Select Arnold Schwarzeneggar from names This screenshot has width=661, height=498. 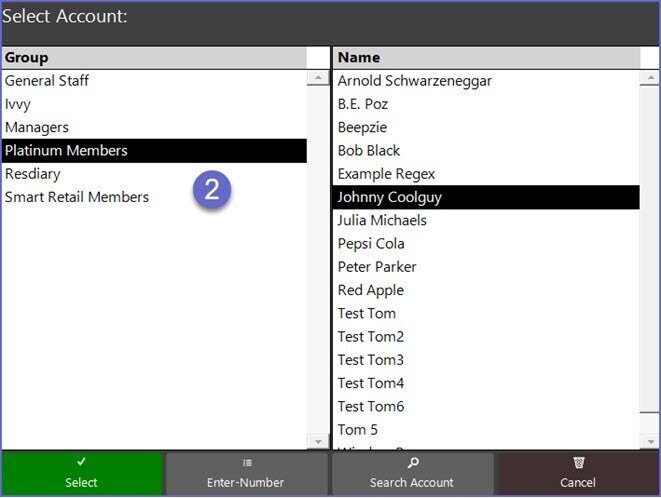[415, 80]
